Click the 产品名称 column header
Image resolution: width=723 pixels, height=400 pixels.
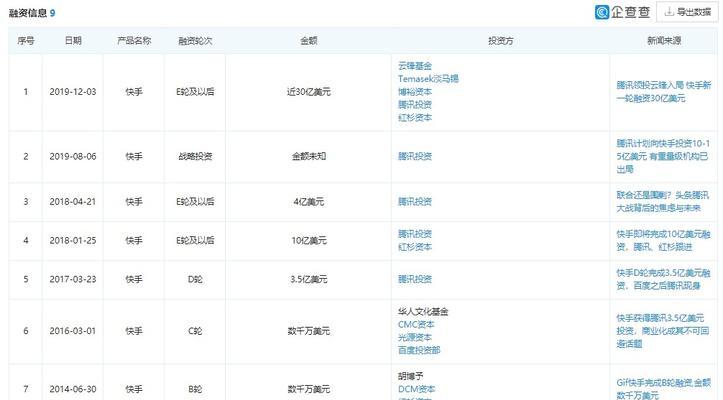(134, 41)
